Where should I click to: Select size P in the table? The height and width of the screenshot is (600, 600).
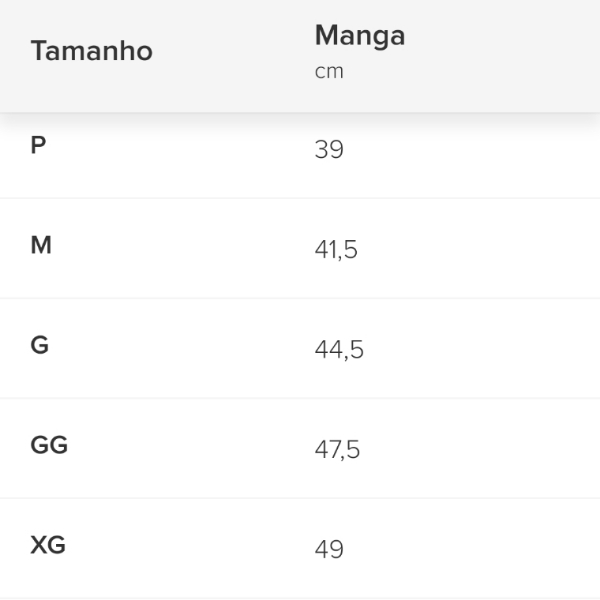(39, 145)
